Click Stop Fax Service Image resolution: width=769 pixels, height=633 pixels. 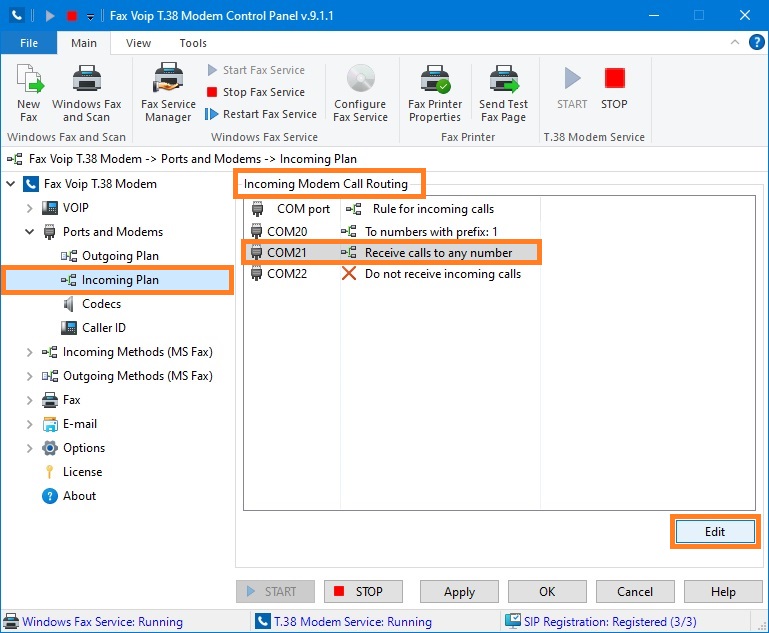pyautogui.click(x=256, y=92)
